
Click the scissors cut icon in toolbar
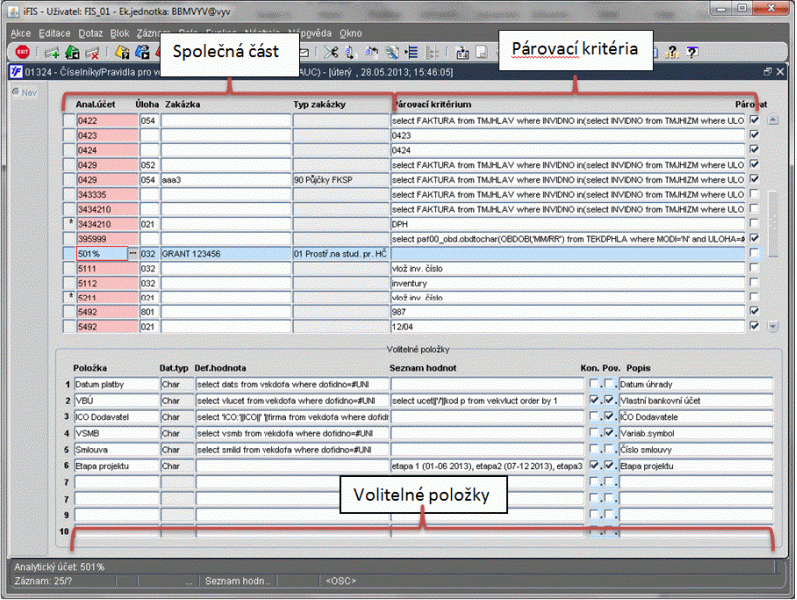[331, 52]
